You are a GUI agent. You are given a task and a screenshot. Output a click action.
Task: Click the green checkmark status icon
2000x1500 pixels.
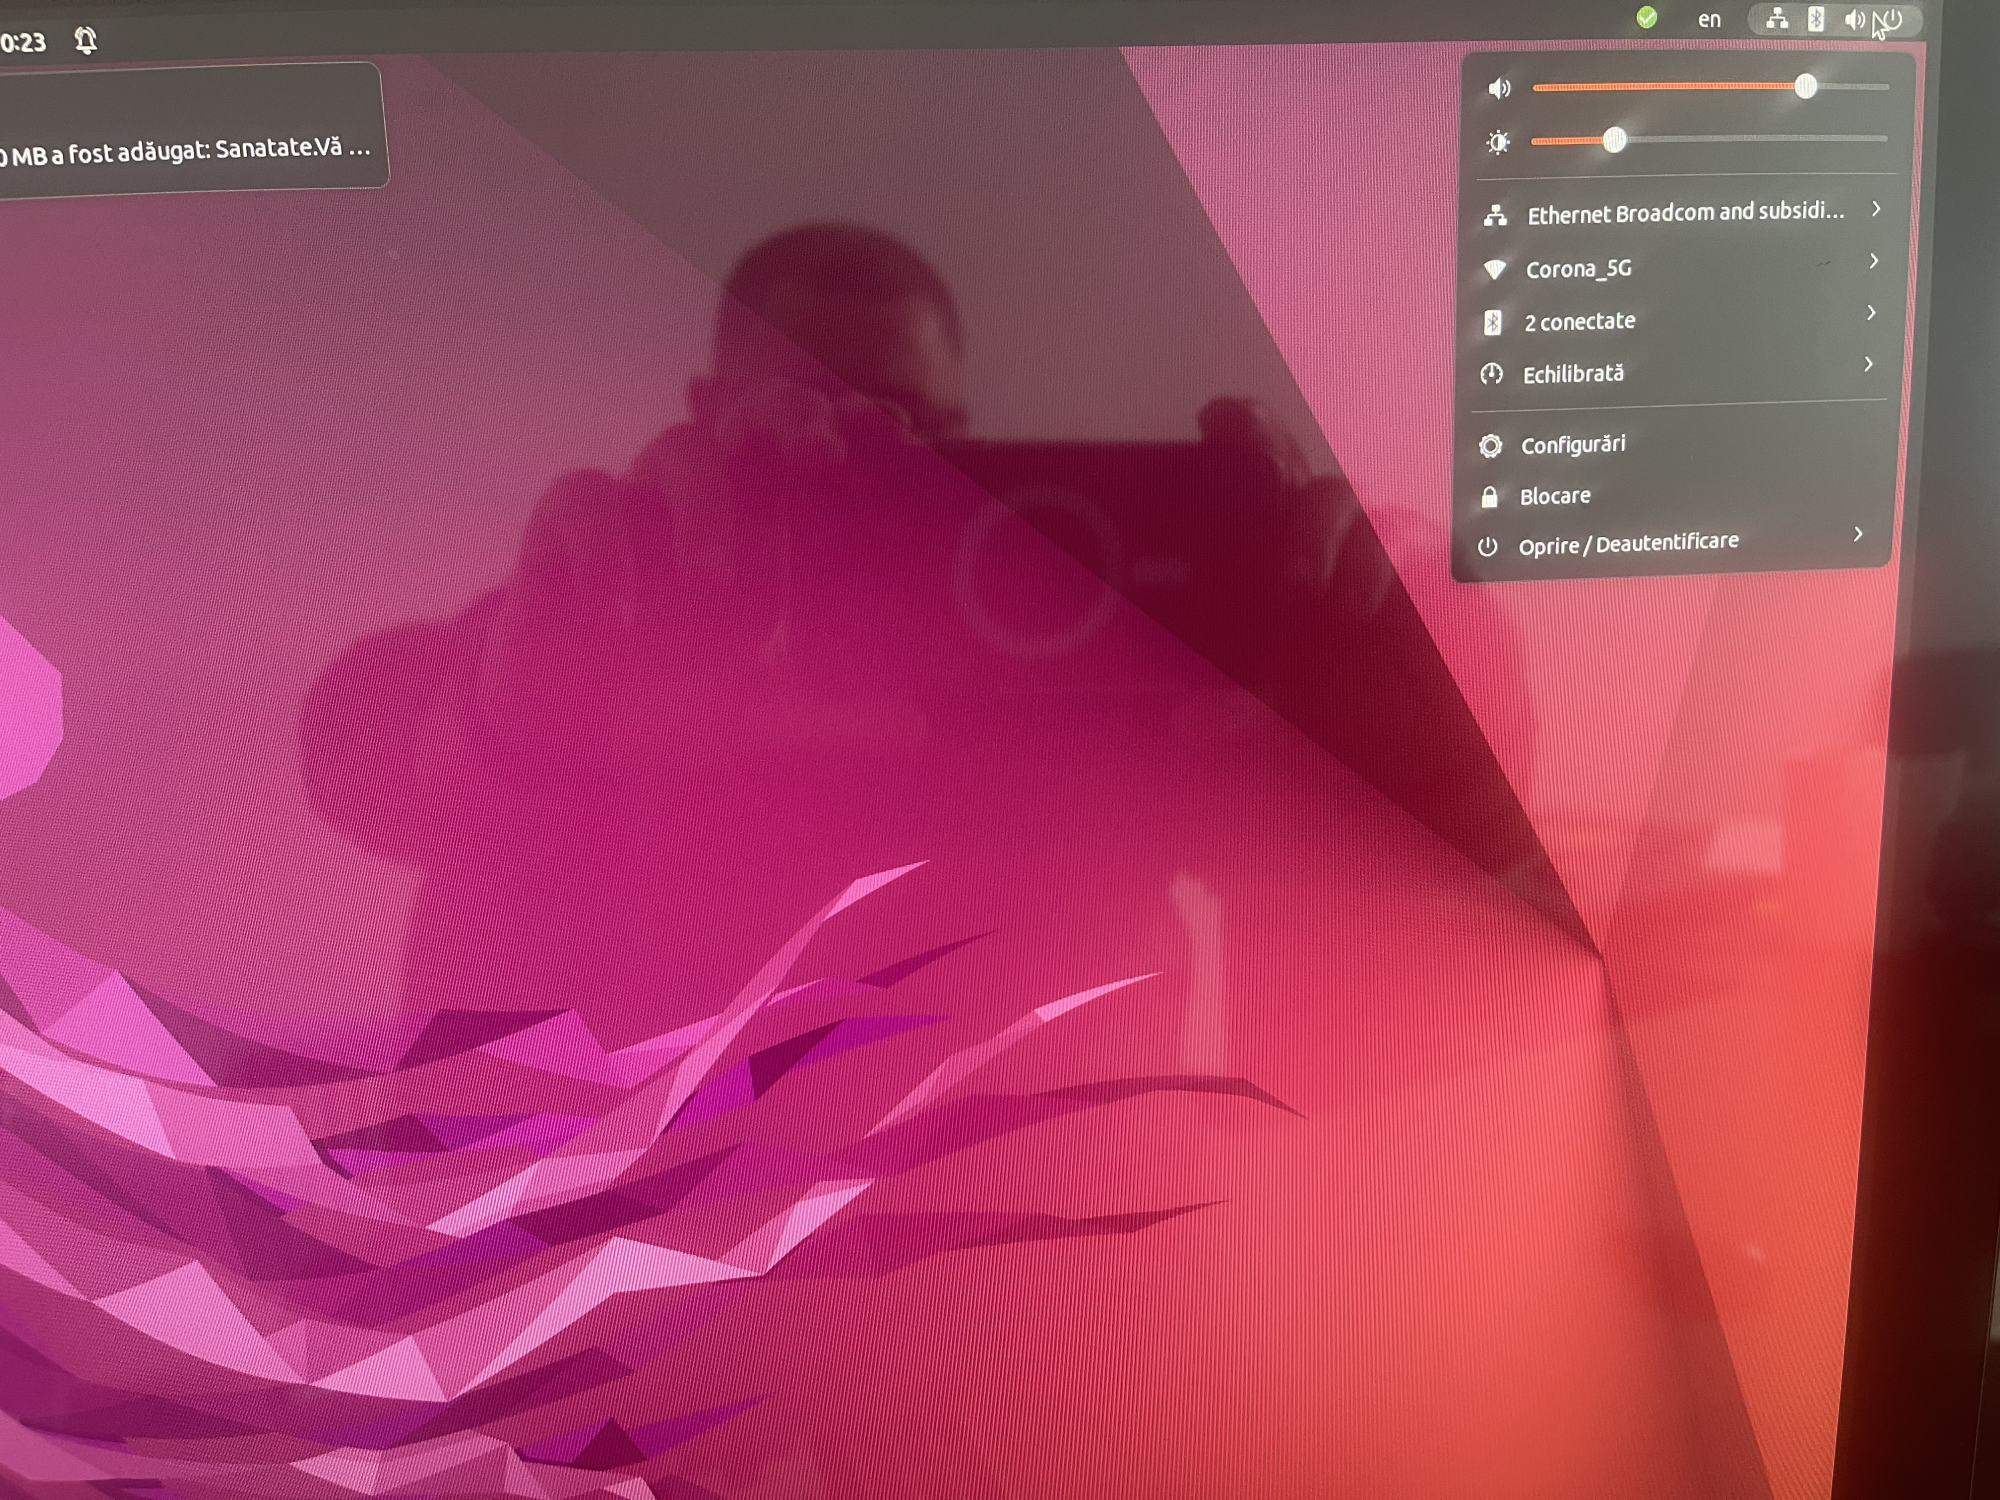click(x=1646, y=18)
